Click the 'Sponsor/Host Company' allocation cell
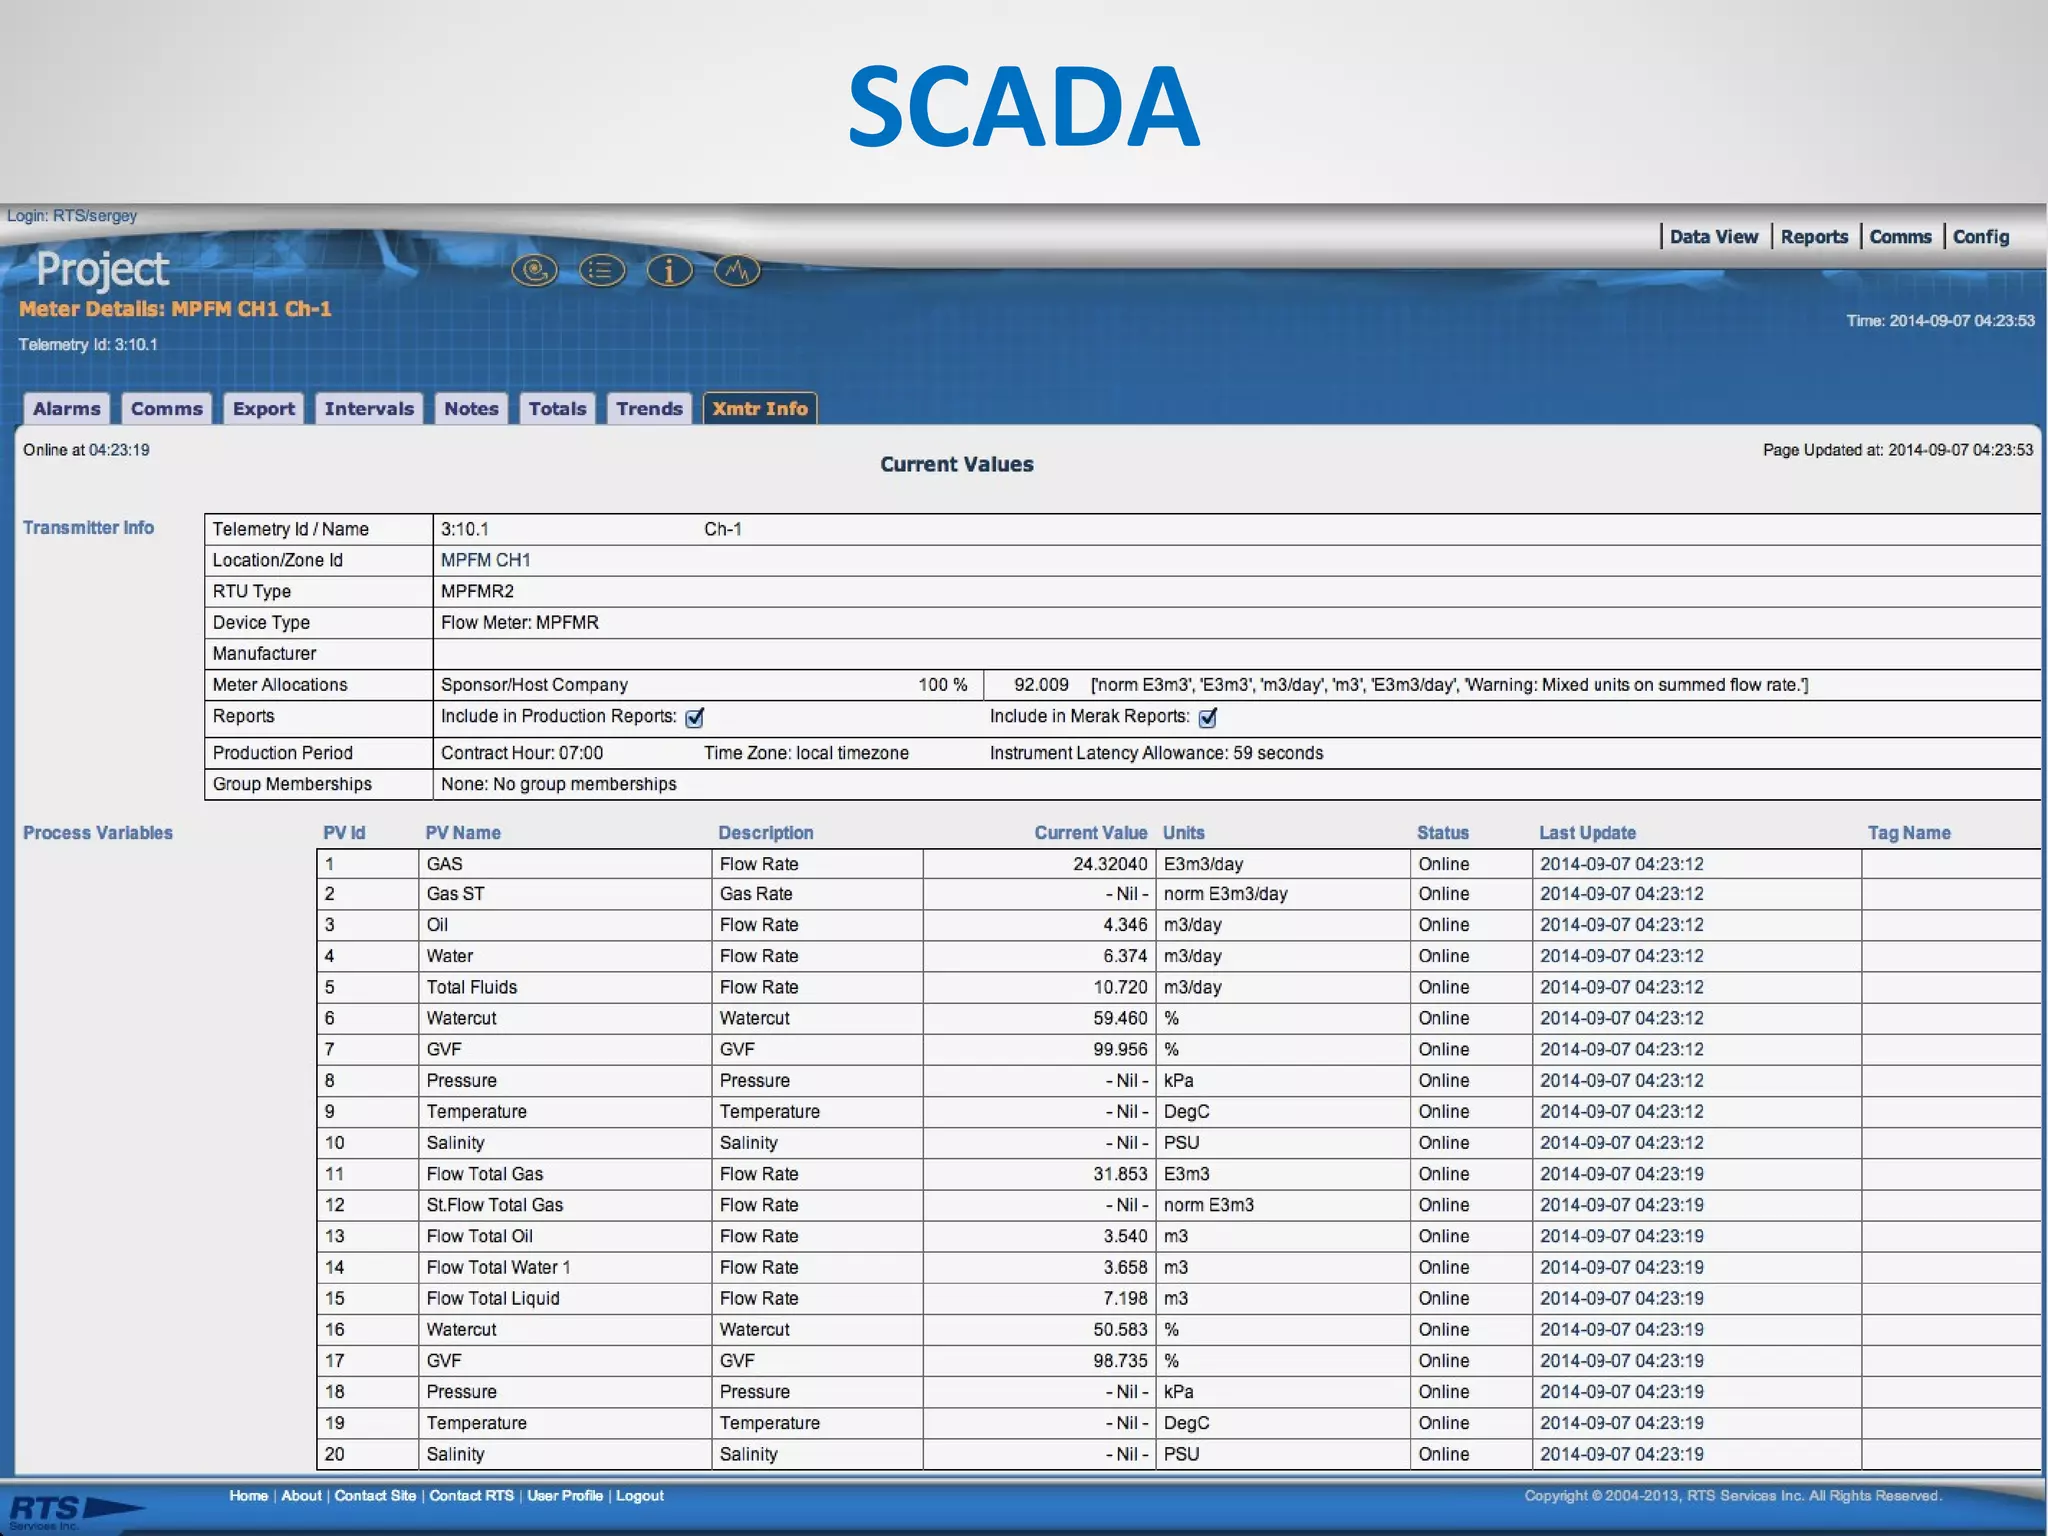This screenshot has width=2048, height=1536. coord(534,685)
